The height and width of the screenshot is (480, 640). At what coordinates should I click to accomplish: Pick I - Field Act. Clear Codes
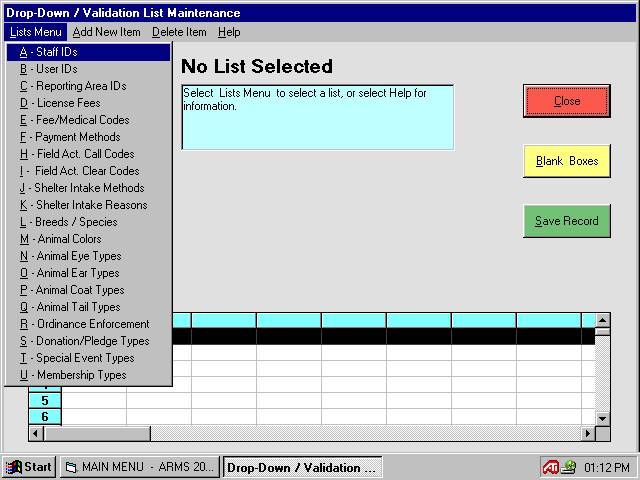(x=89, y=171)
